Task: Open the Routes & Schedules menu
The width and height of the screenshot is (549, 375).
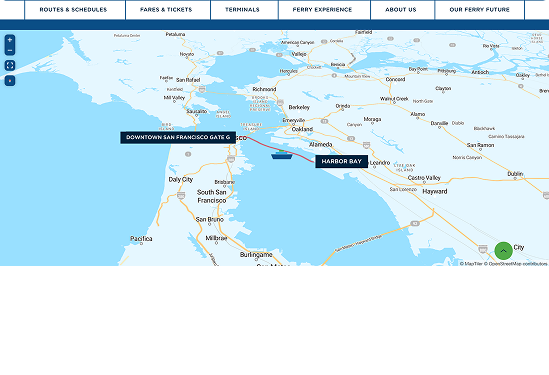Action: point(74,10)
